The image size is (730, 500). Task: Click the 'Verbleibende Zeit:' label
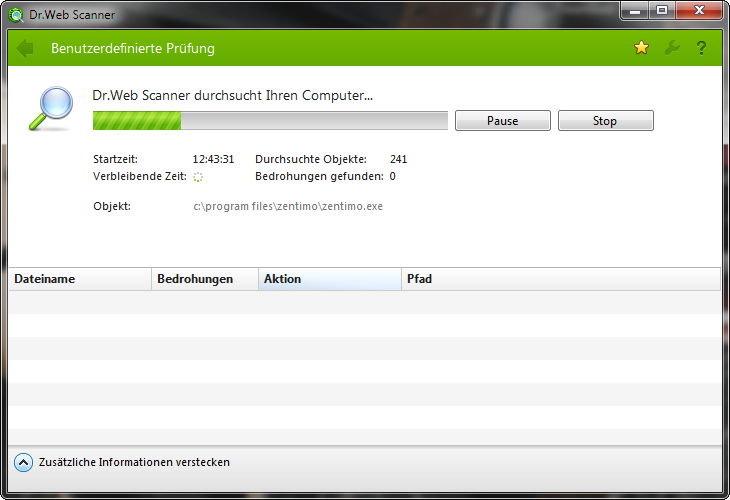click(140, 176)
